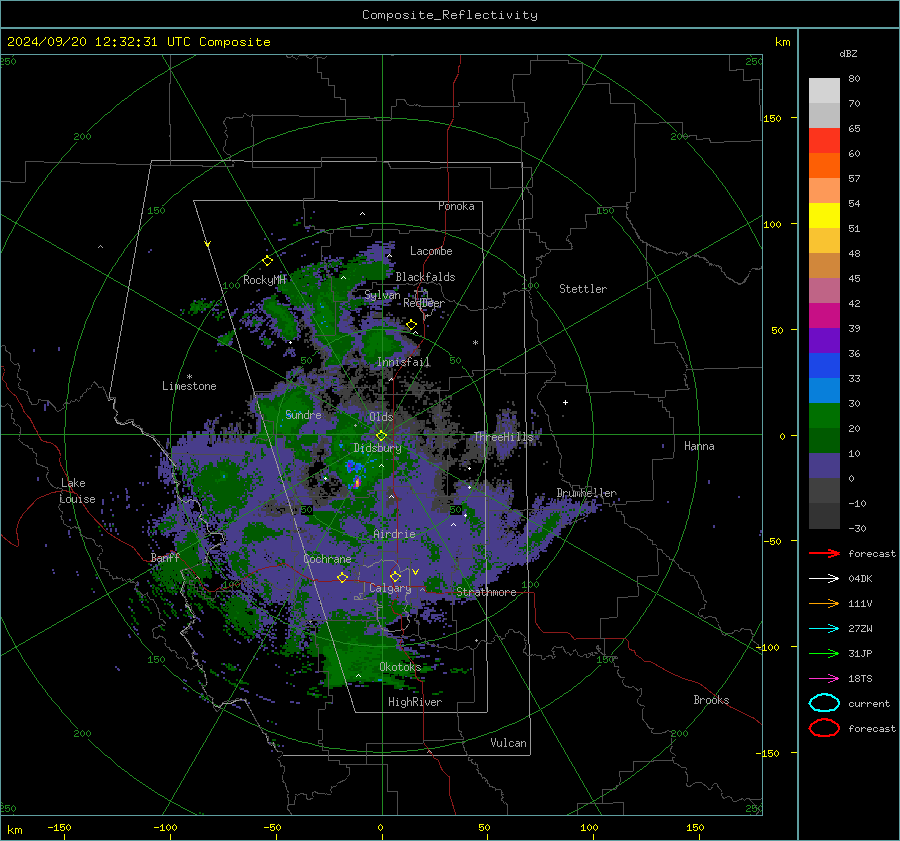Image resolution: width=900 pixels, height=841 pixels.
Task: Click the white cross marker west of Hanna
Action: pos(565,402)
